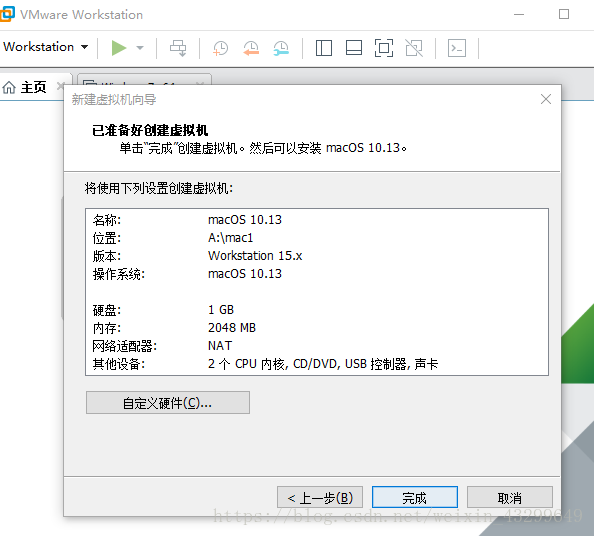
Task: Select the location value A:\mac1
Action: point(230,238)
